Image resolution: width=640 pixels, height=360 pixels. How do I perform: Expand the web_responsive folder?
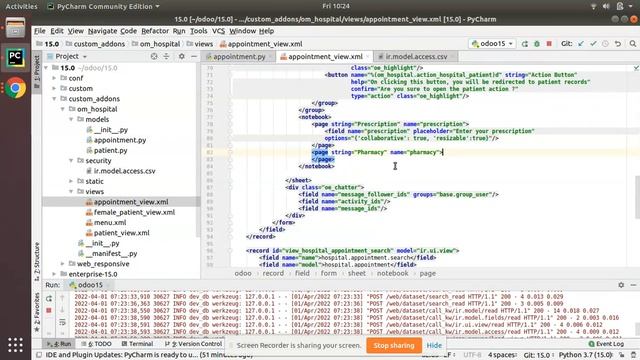[62, 264]
